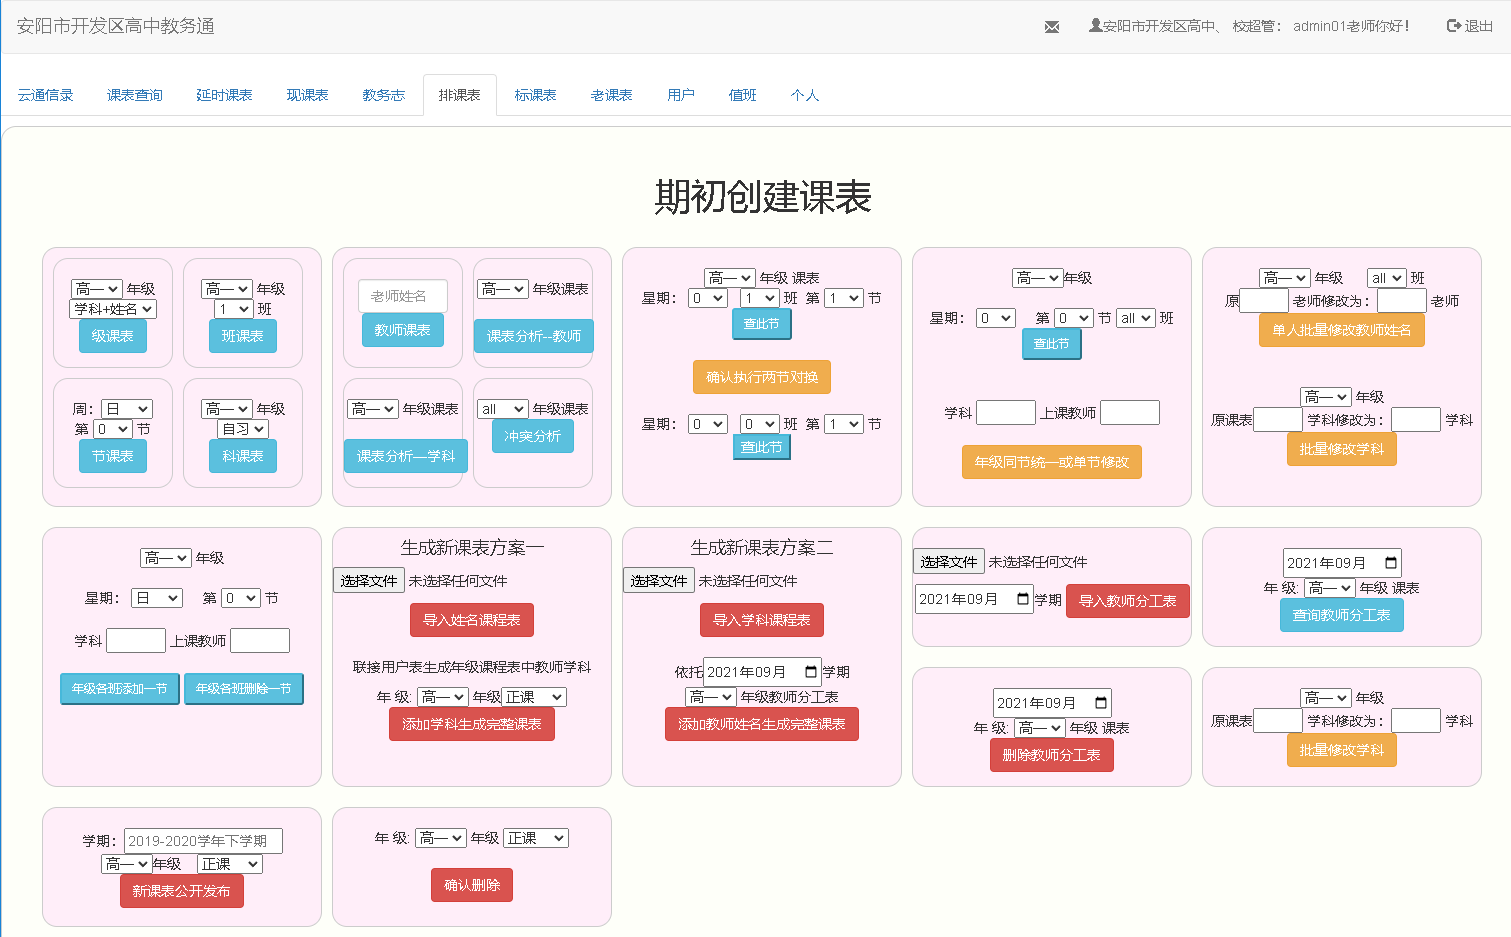Click 新课表公开发布 button

click(x=182, y=891)
